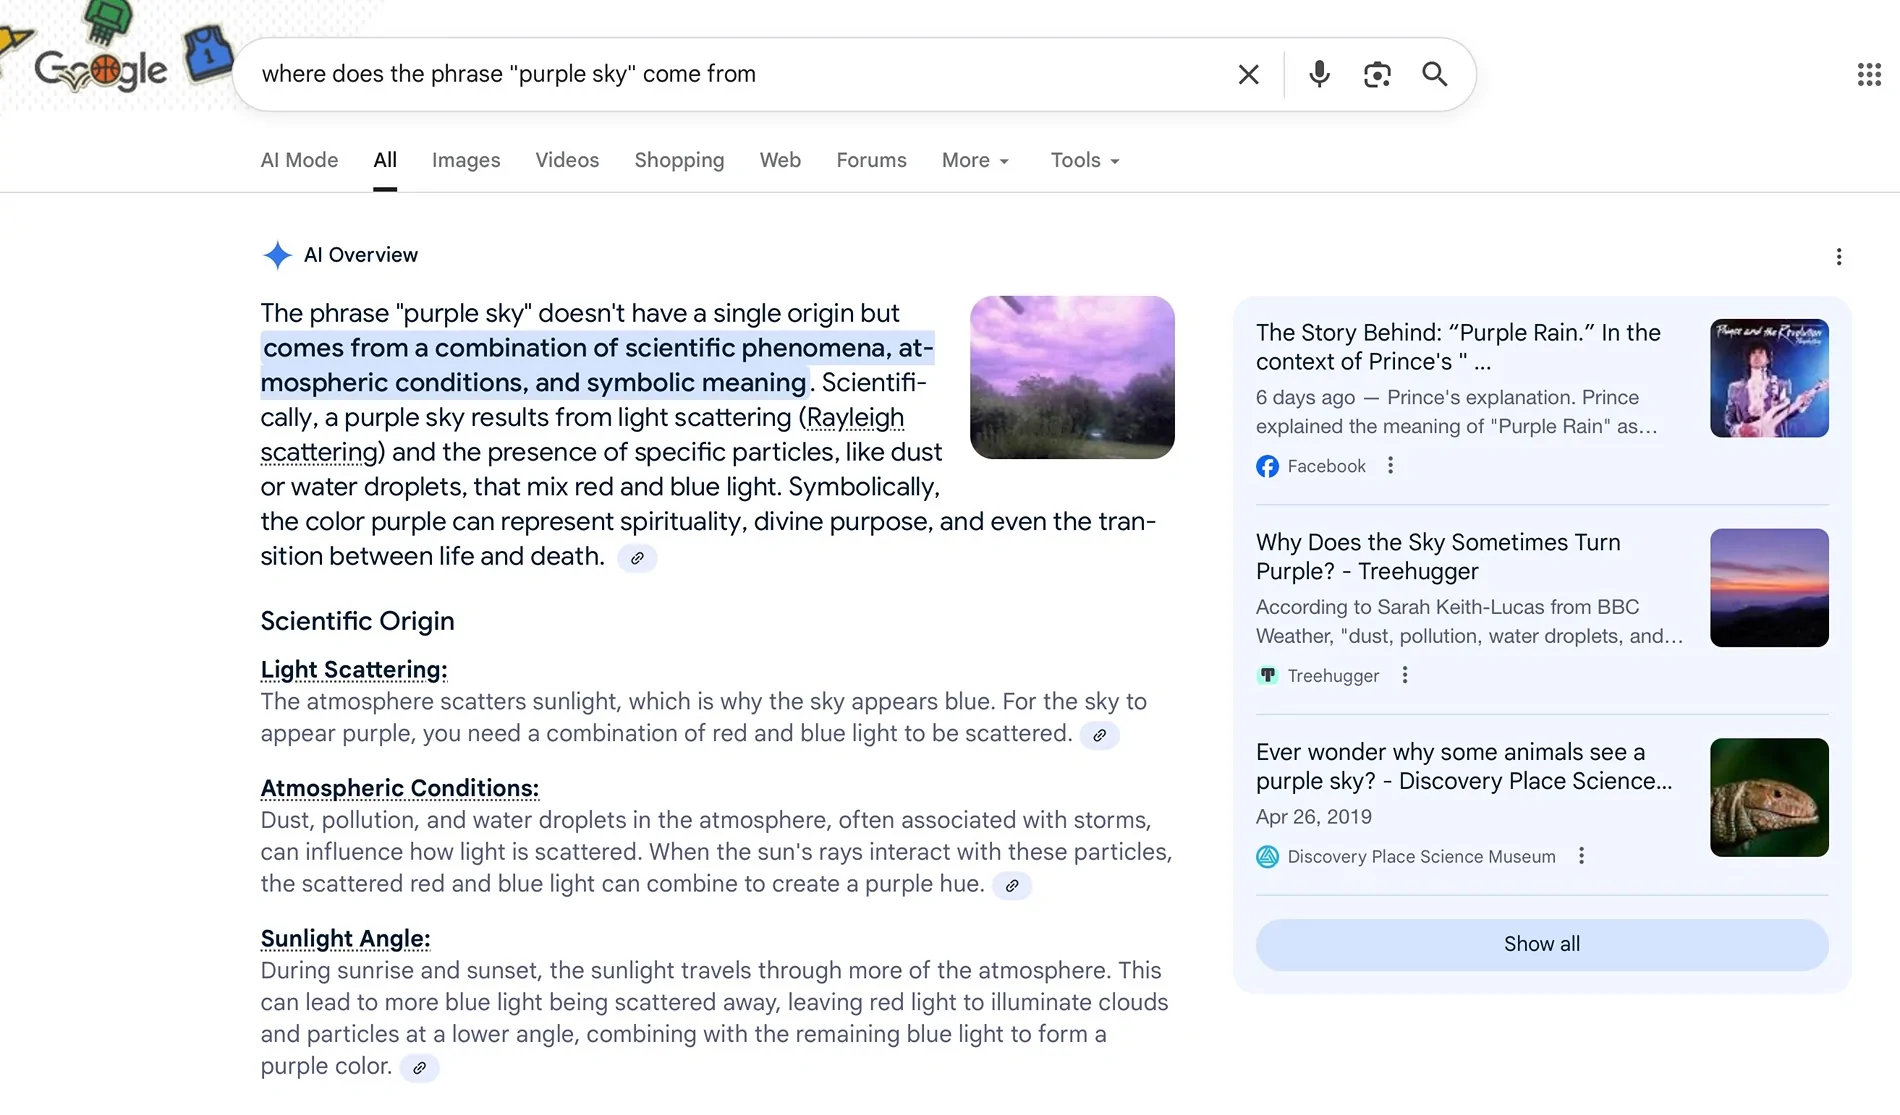Click the AI Overview sparkle icon
Viewport: 1900px width, 1115px height.
tap(277, 255)
